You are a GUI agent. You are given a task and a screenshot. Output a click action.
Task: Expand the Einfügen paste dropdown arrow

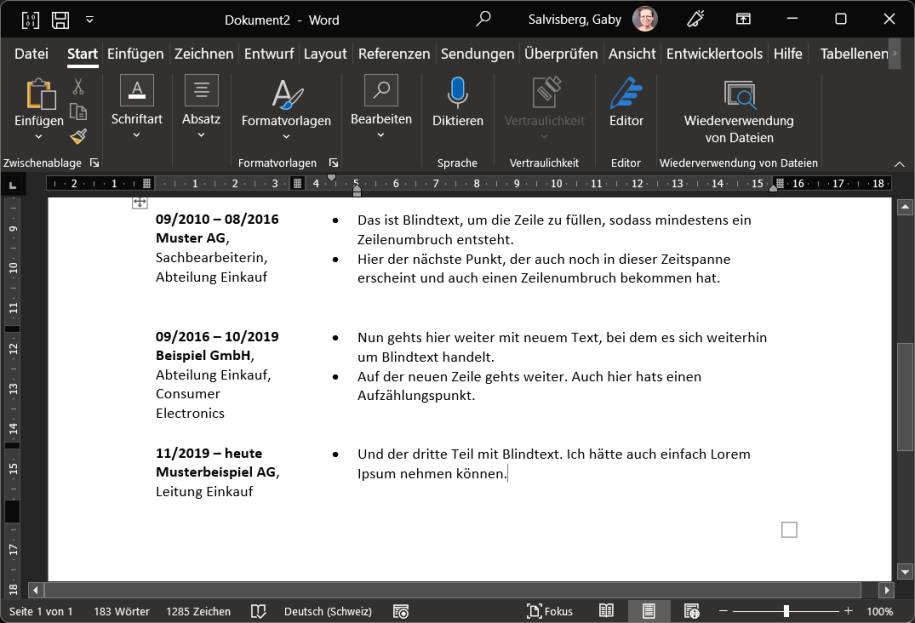[x=39, y=137]
